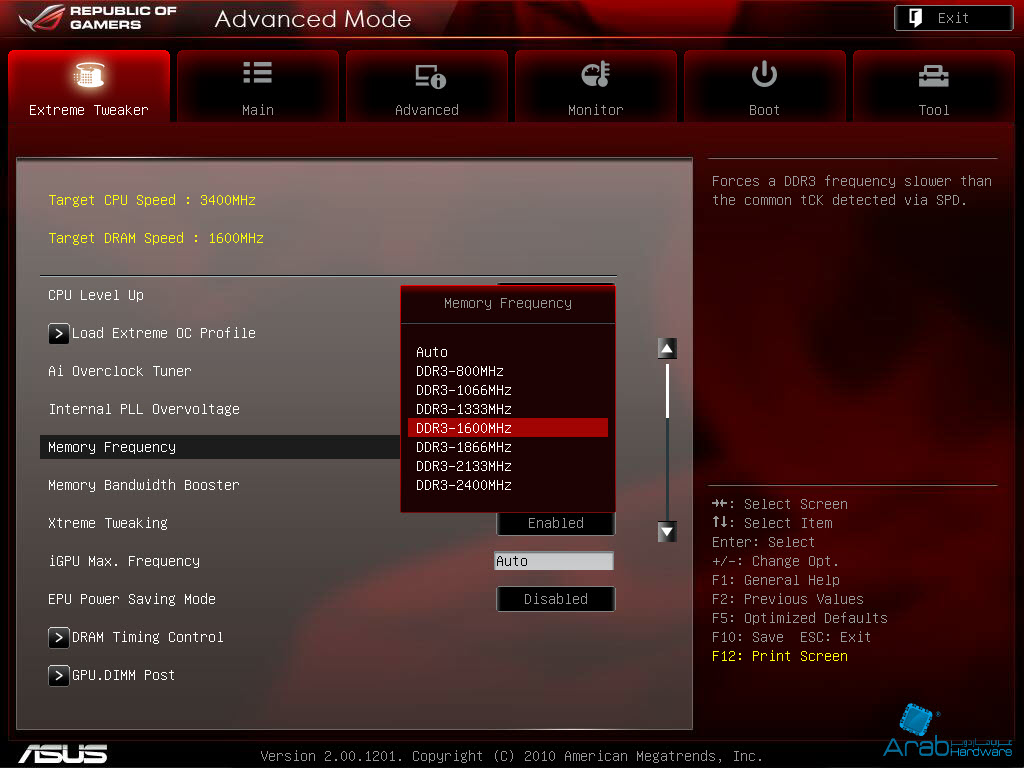Toggle EPU Power Saving Mode Disabled button

click(556, 599)
